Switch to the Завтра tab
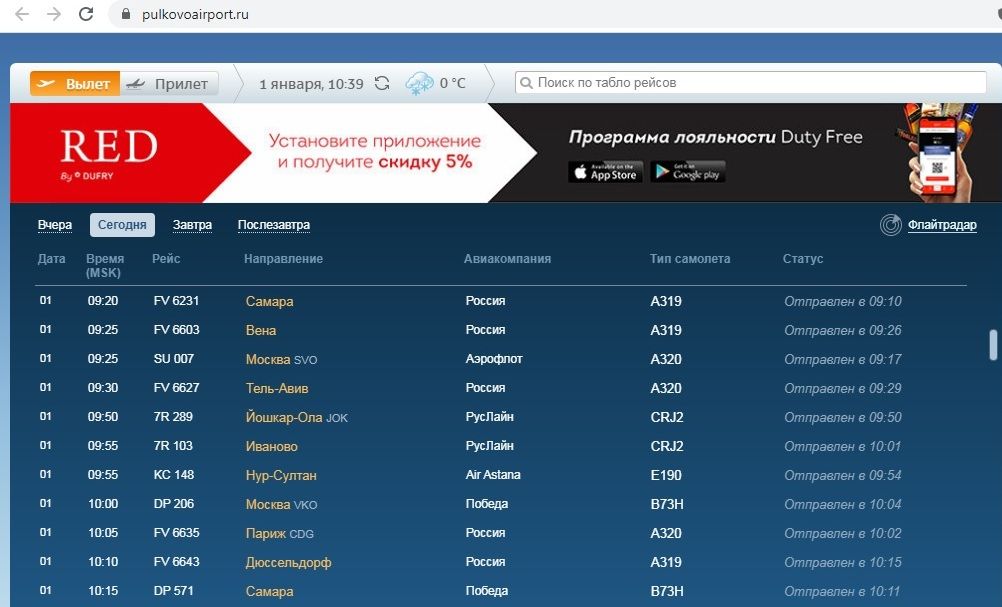 tap(192, 224)
